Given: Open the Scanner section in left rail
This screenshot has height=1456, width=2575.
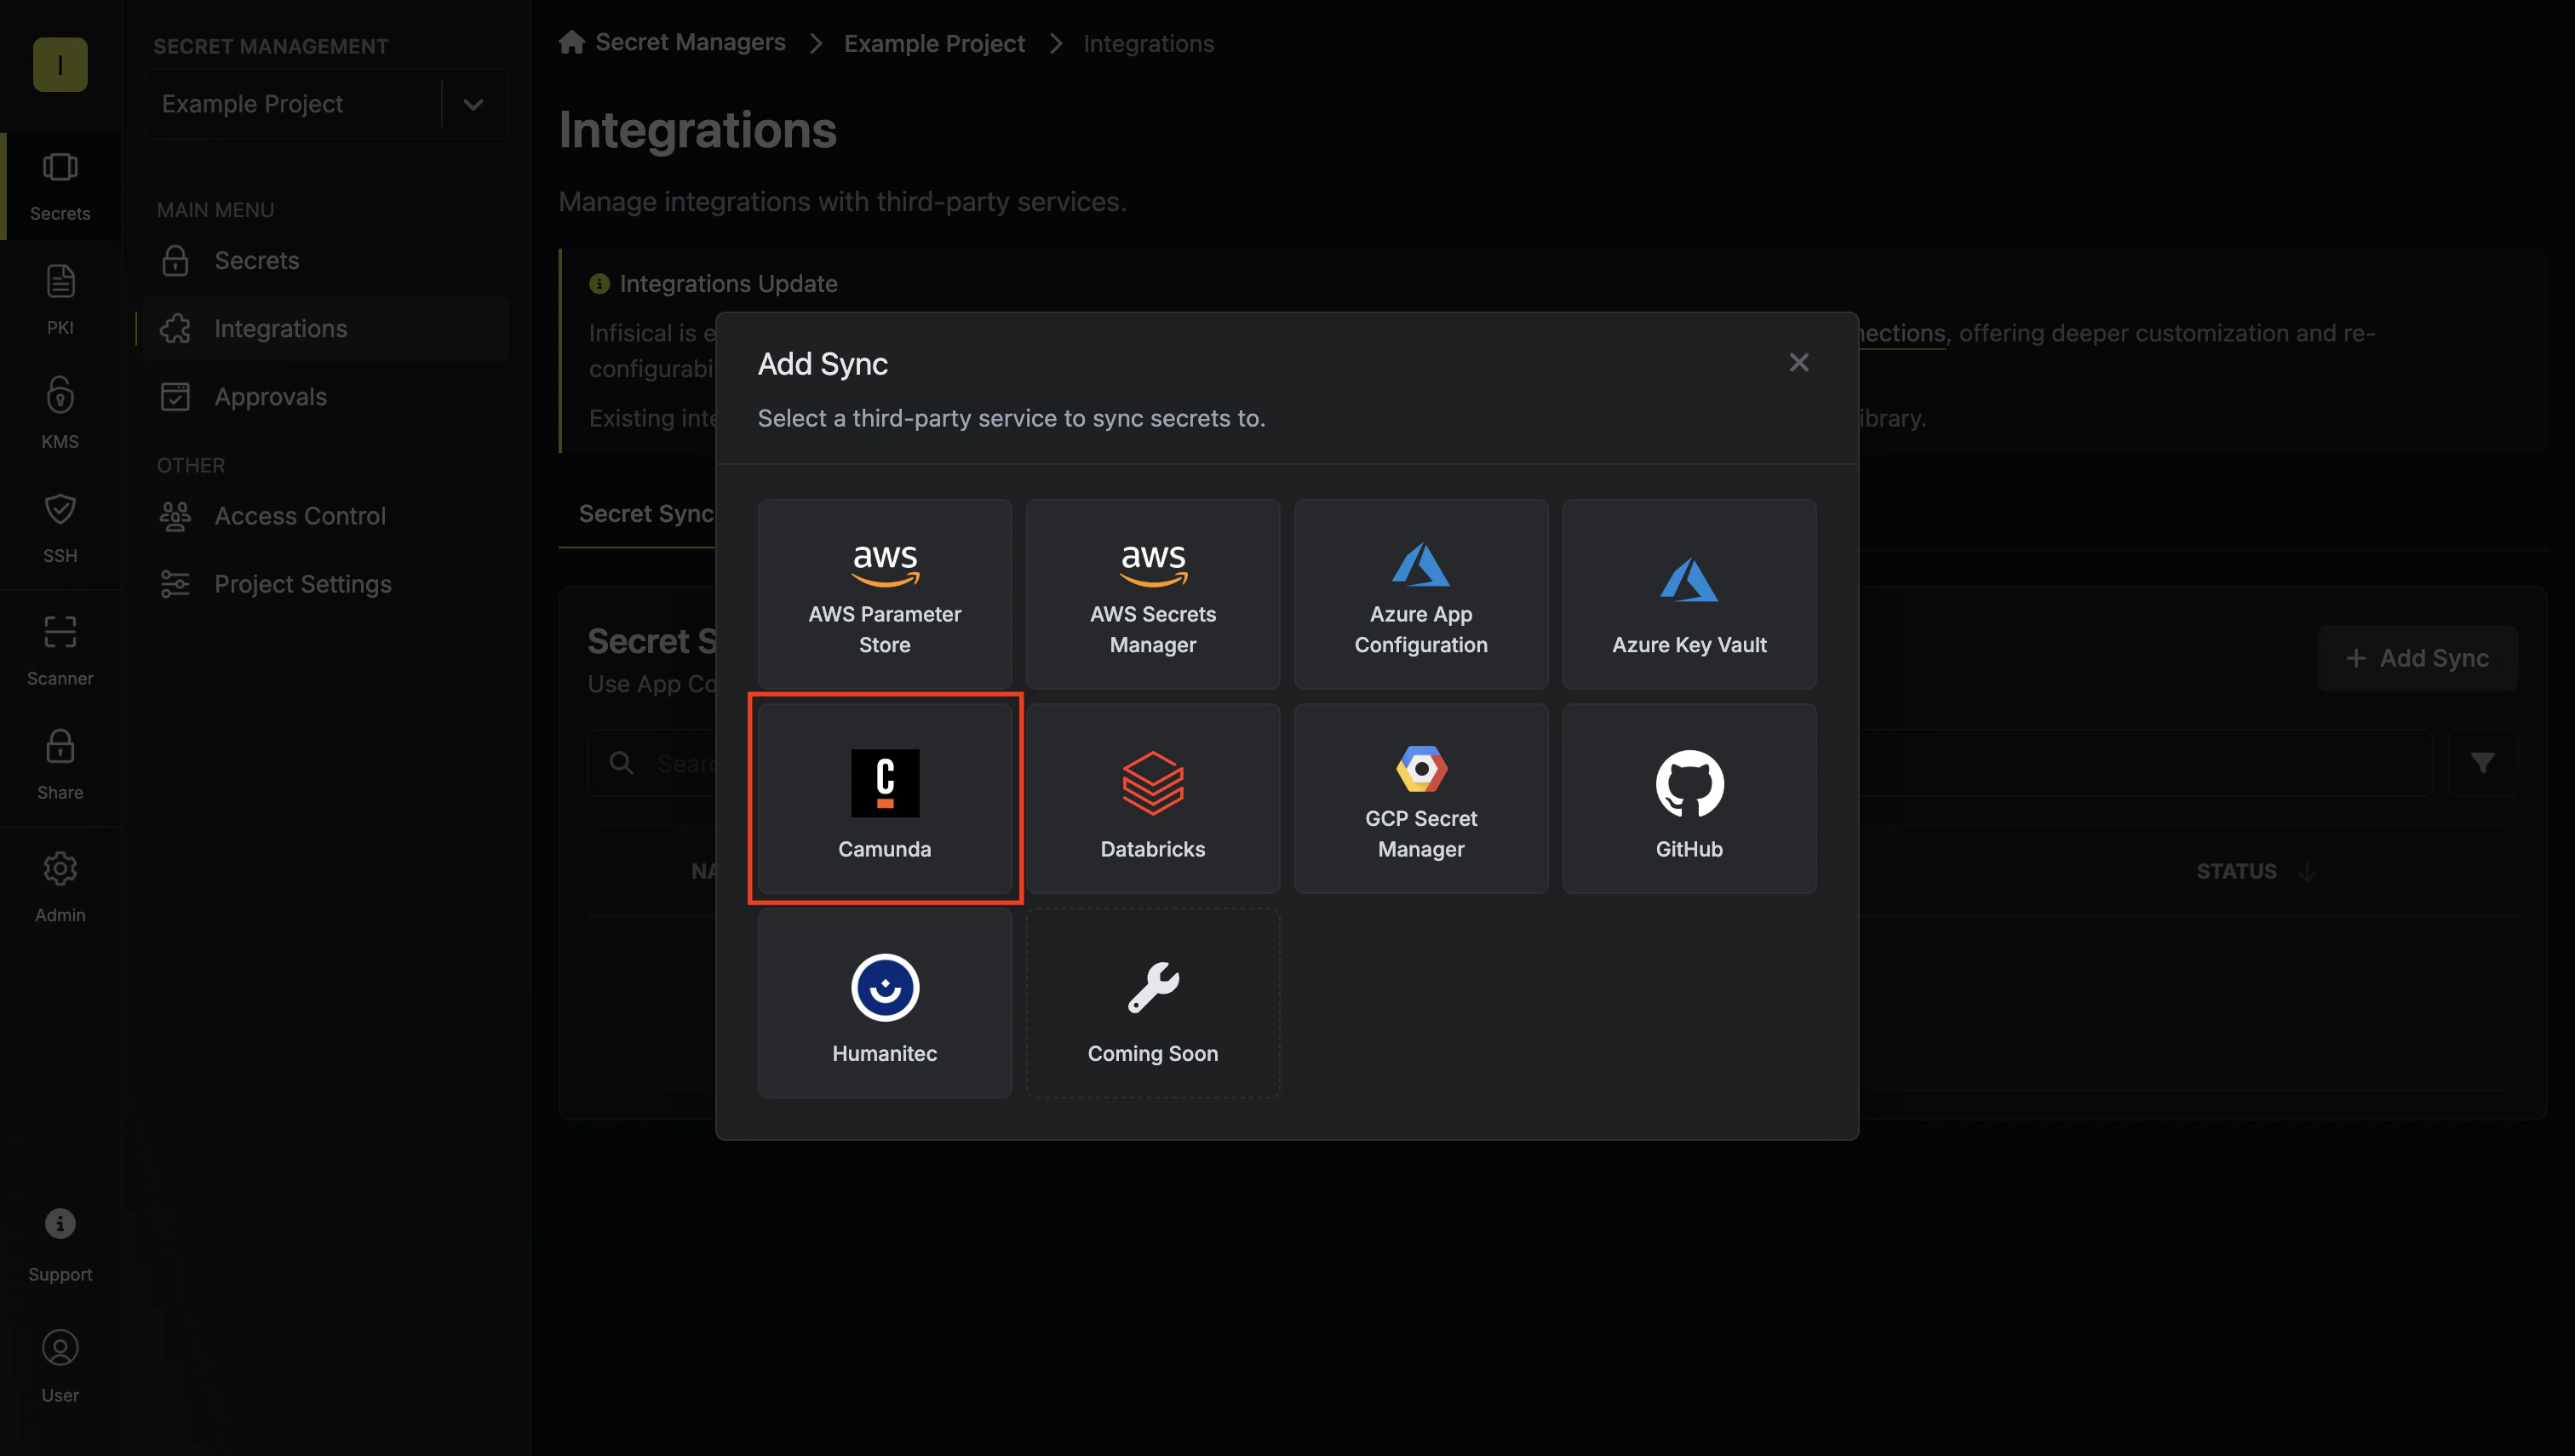Looking at the screenshot, I should click(x=60, y=651).
